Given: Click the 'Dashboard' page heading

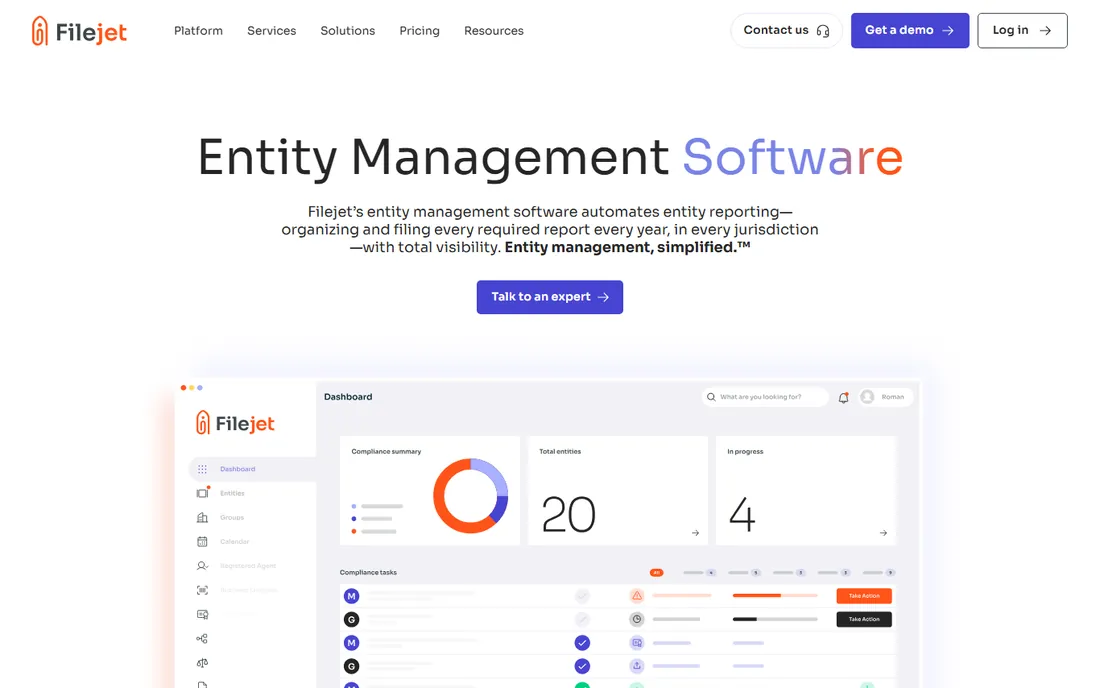Looking at the screenshot, I should 348,397.
